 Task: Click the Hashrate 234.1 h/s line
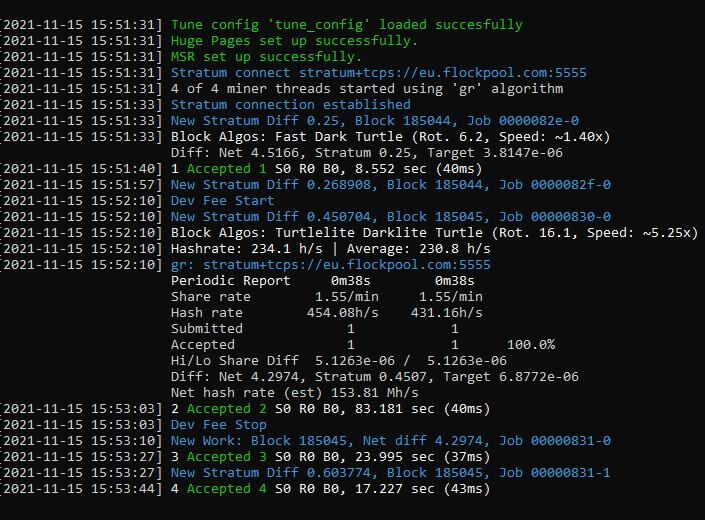[330, 249]
